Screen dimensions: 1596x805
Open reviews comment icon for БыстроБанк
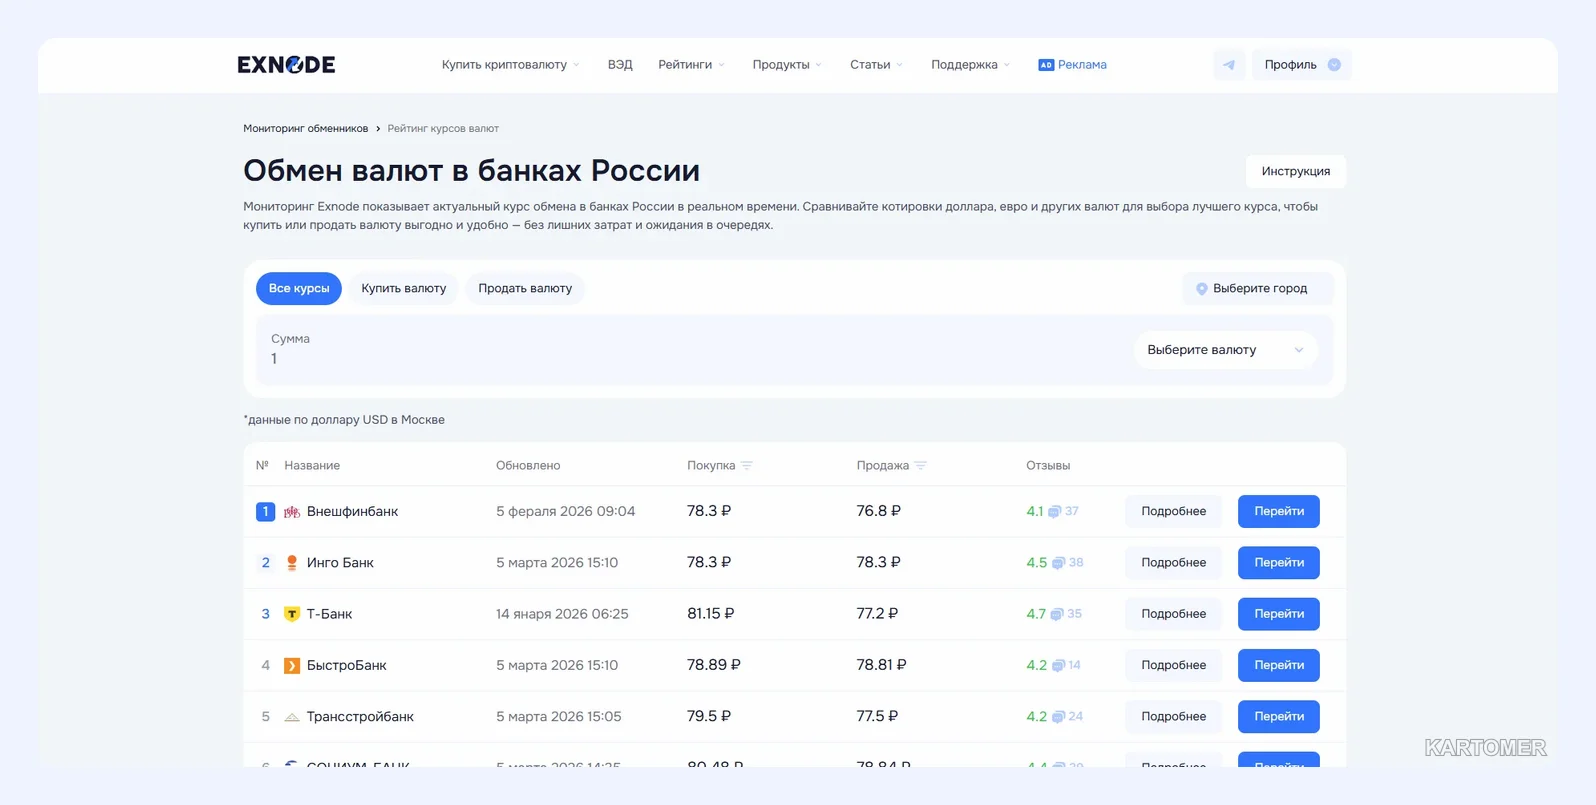[x=1058, y=666]
